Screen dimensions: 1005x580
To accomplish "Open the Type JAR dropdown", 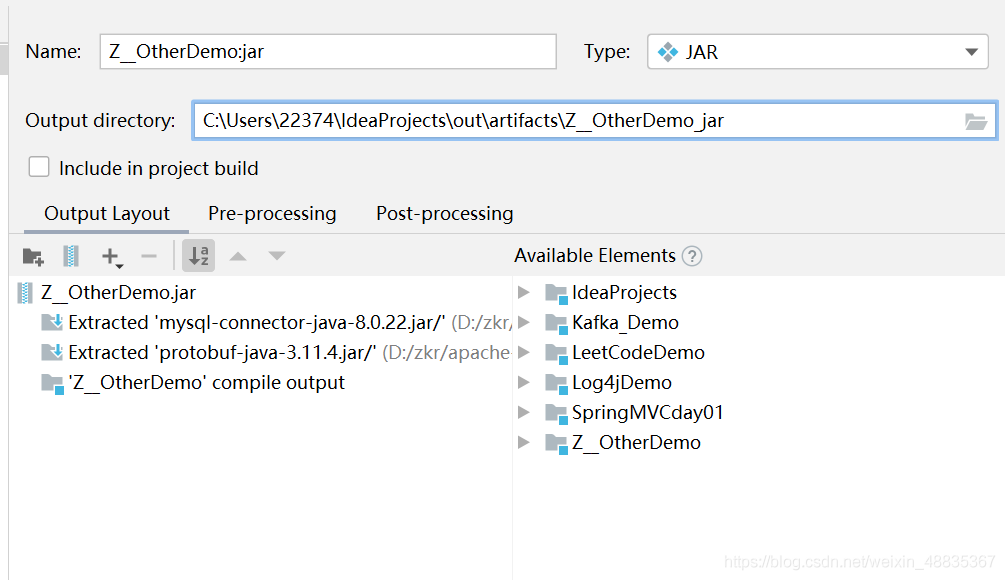I will tap(817, 52).
